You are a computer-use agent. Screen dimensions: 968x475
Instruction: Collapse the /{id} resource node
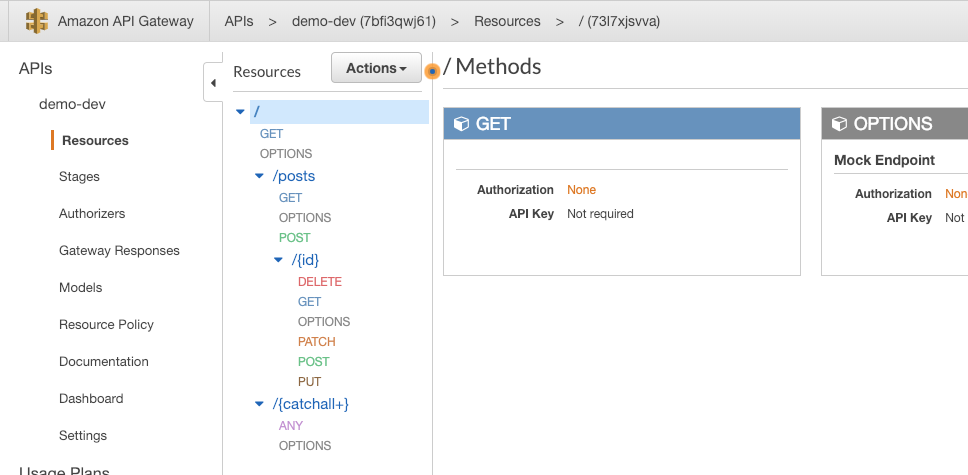(278, 260)
